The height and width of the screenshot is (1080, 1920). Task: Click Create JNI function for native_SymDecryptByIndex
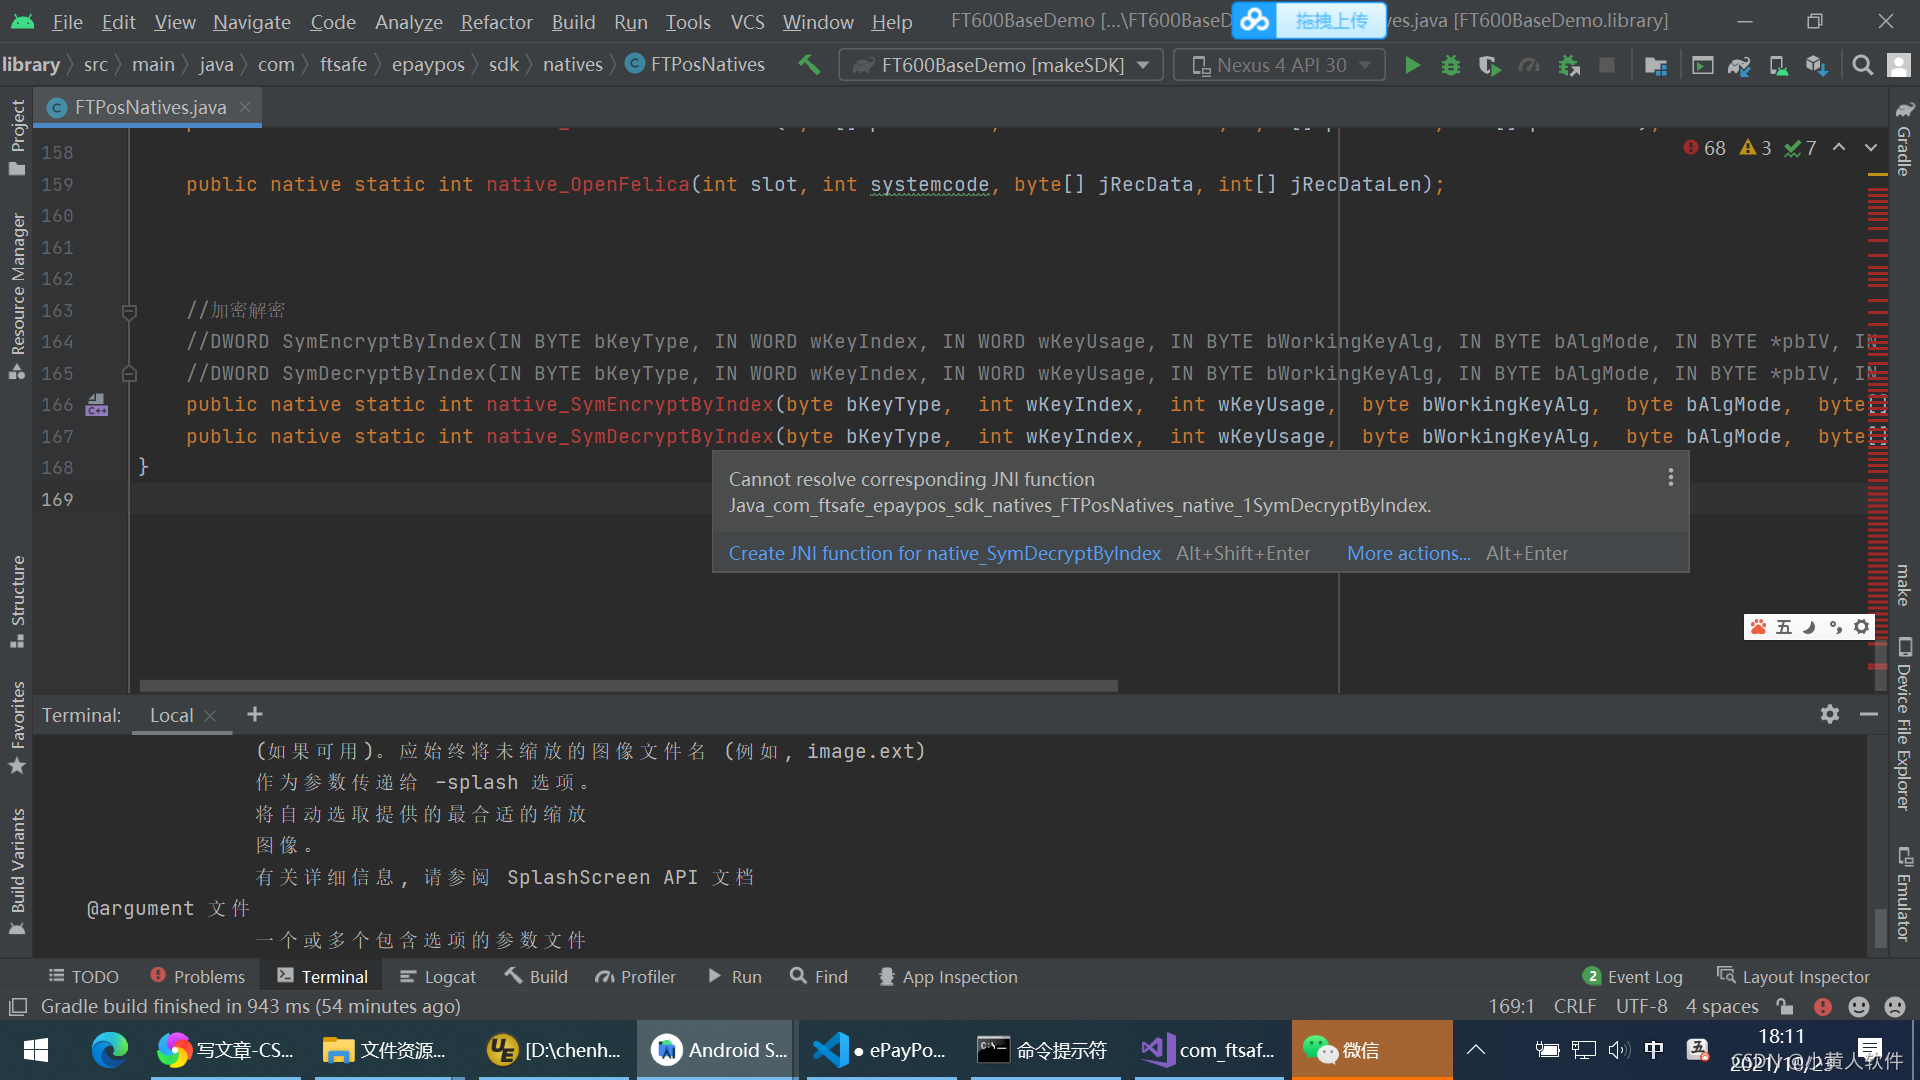coord(944,552)
